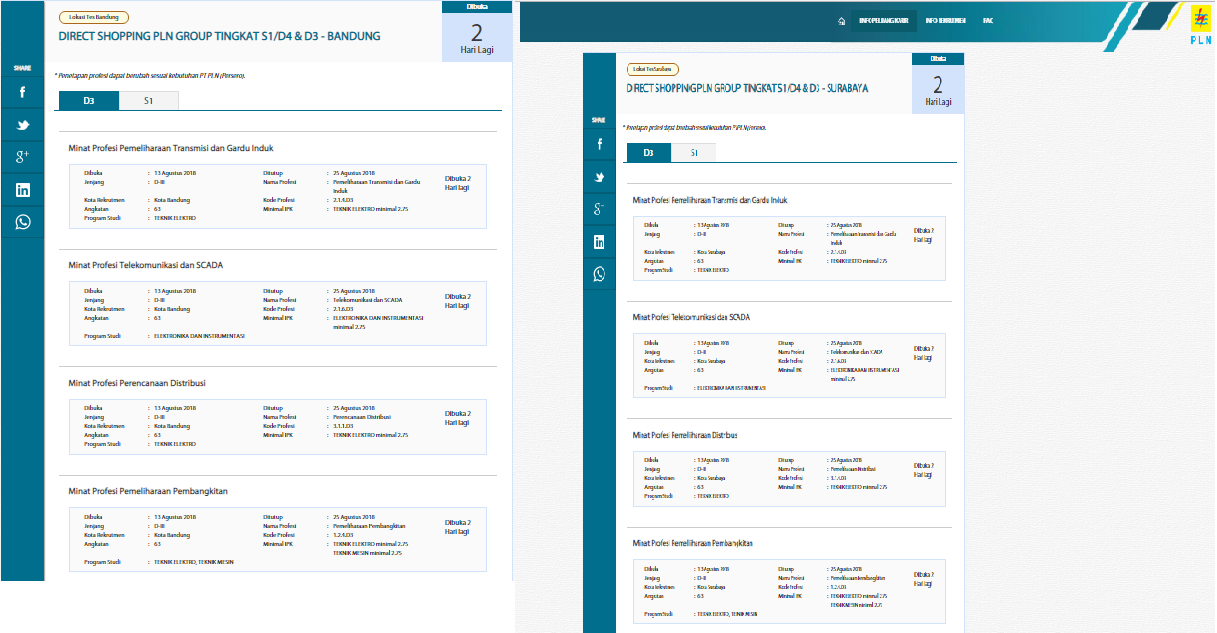This screenshot has width=1217, height=633.
Task: Open Bandung Perencanaan Distribusi heading
Action: pos(137,382)
